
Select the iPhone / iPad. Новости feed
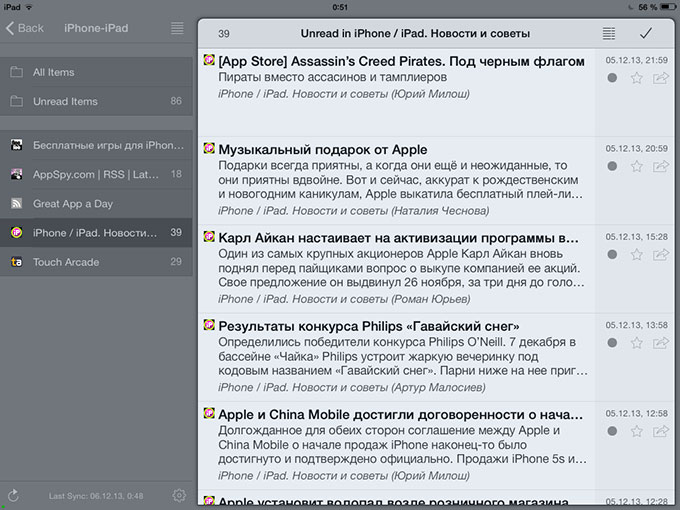[96, 233]
